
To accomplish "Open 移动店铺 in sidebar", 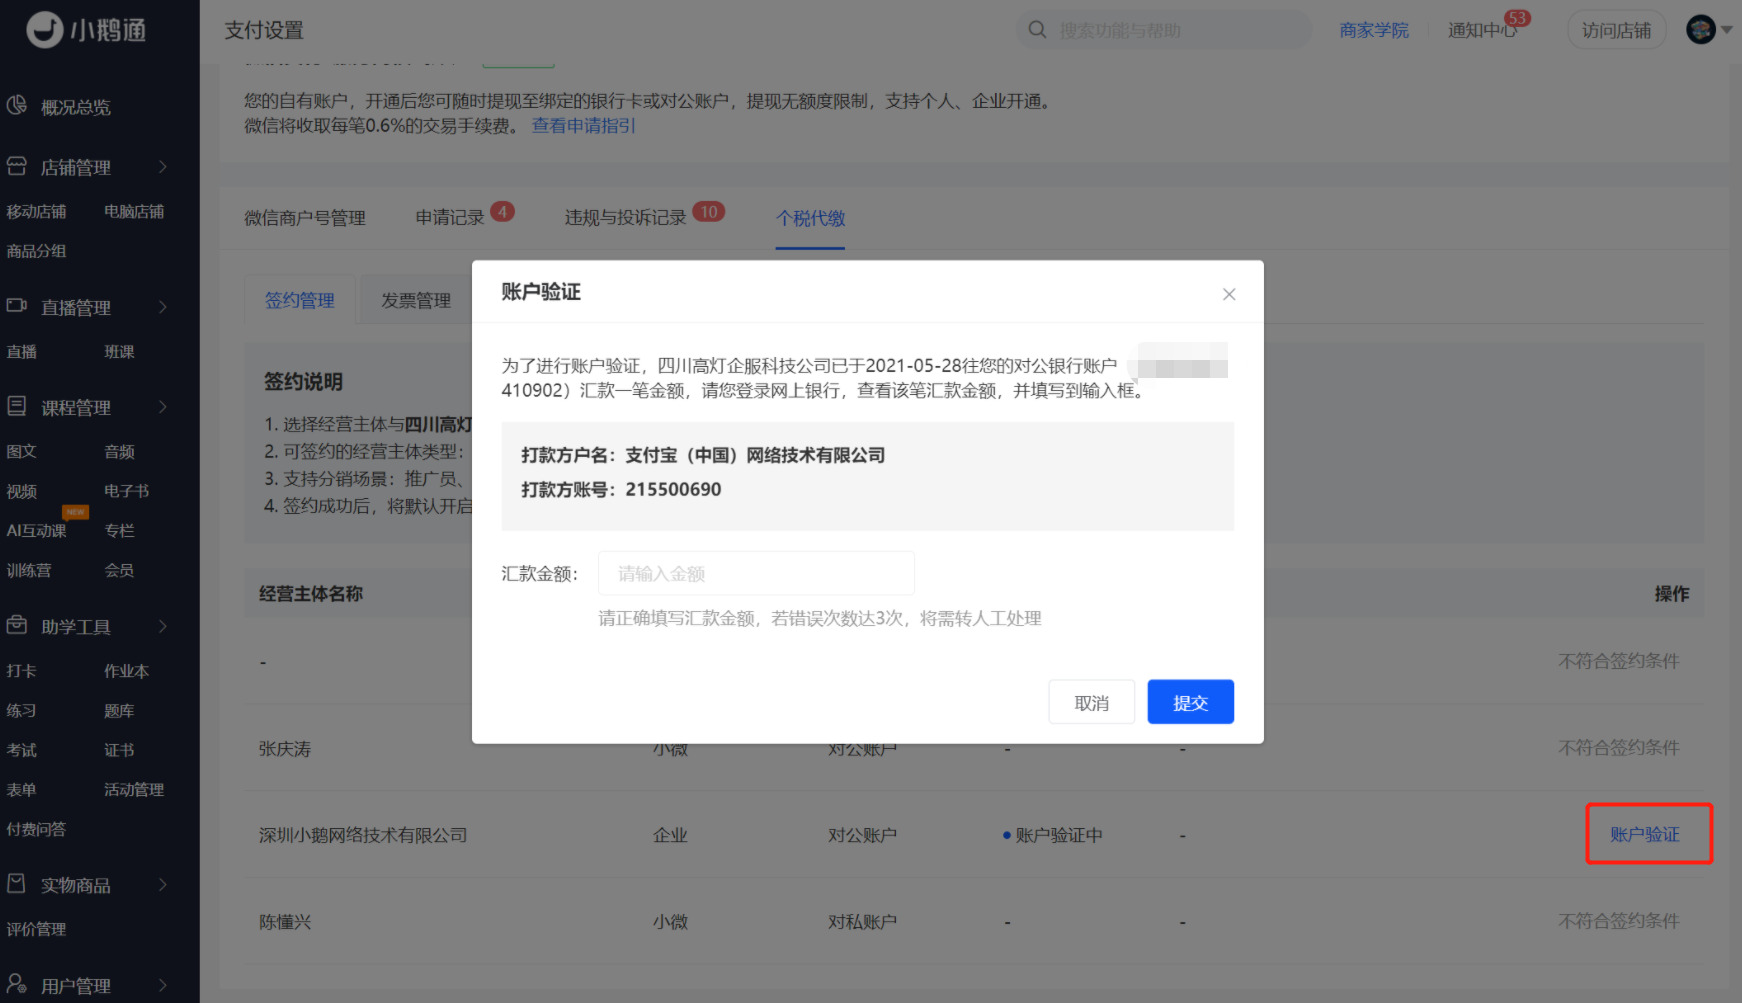I will point(36,212).
